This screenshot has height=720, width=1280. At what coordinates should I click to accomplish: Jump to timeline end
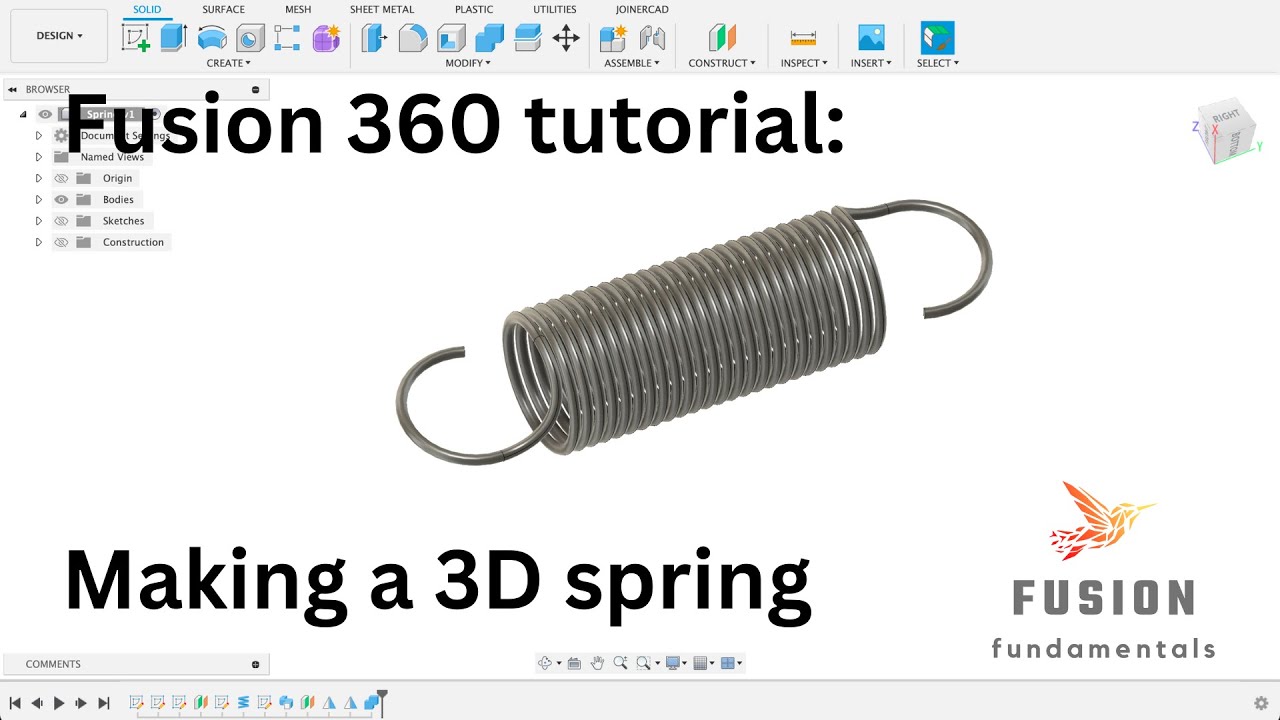click(x=103, y=703)
